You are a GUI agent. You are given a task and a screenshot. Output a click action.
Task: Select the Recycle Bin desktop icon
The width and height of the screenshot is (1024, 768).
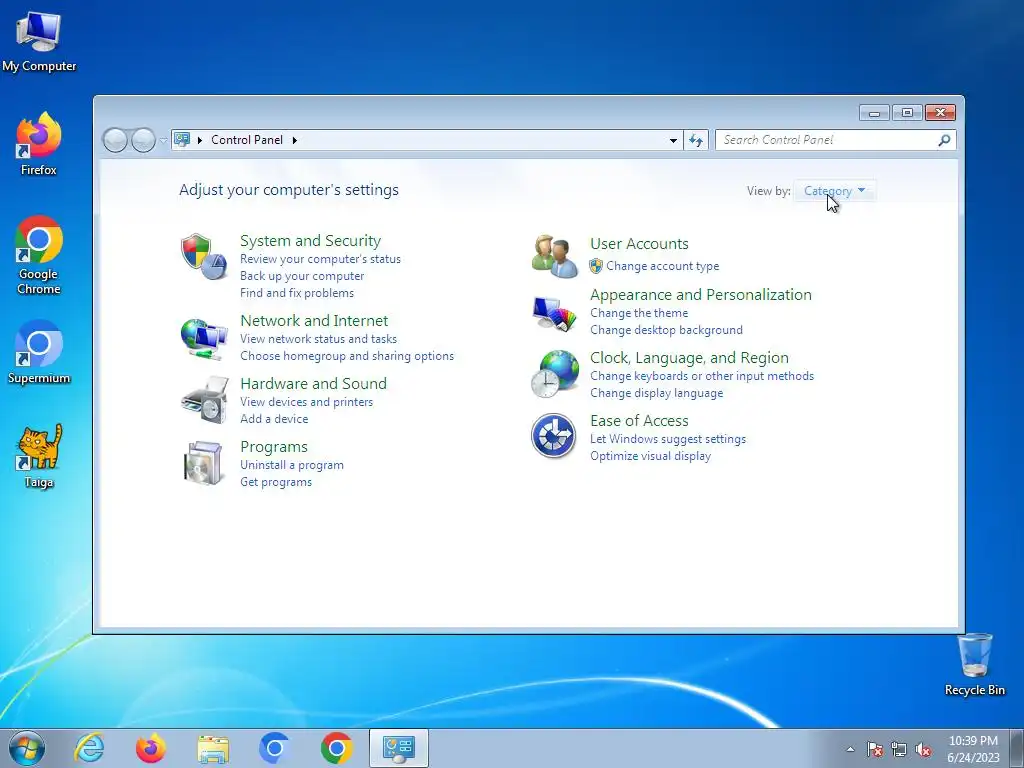point(974,665)
